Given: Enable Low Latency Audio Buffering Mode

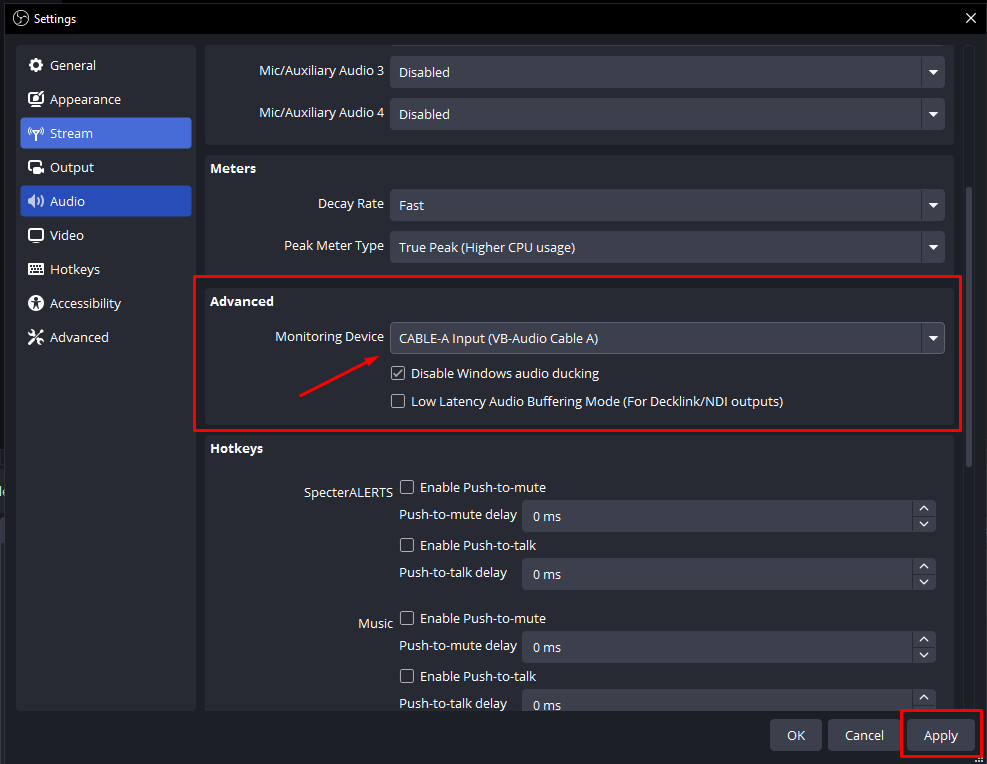Looking at the screenshot, I should [x=399, y=402].
